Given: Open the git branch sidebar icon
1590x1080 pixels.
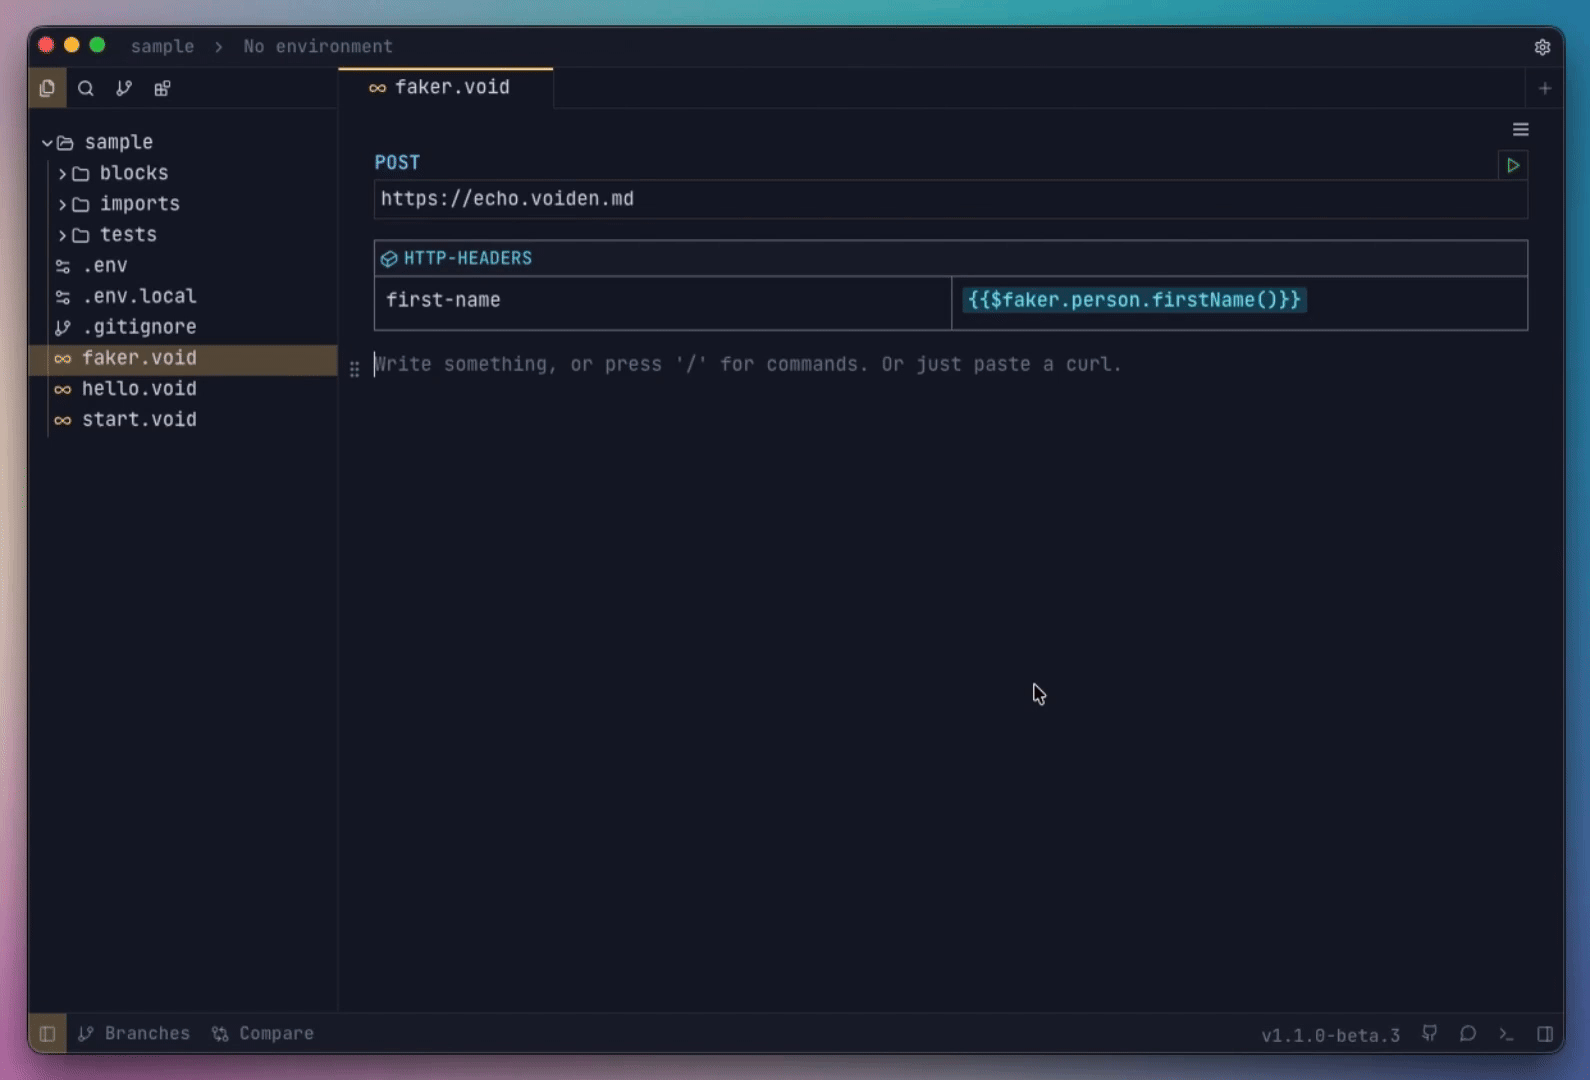Looking at the screenshot, I should pos(124,88).
